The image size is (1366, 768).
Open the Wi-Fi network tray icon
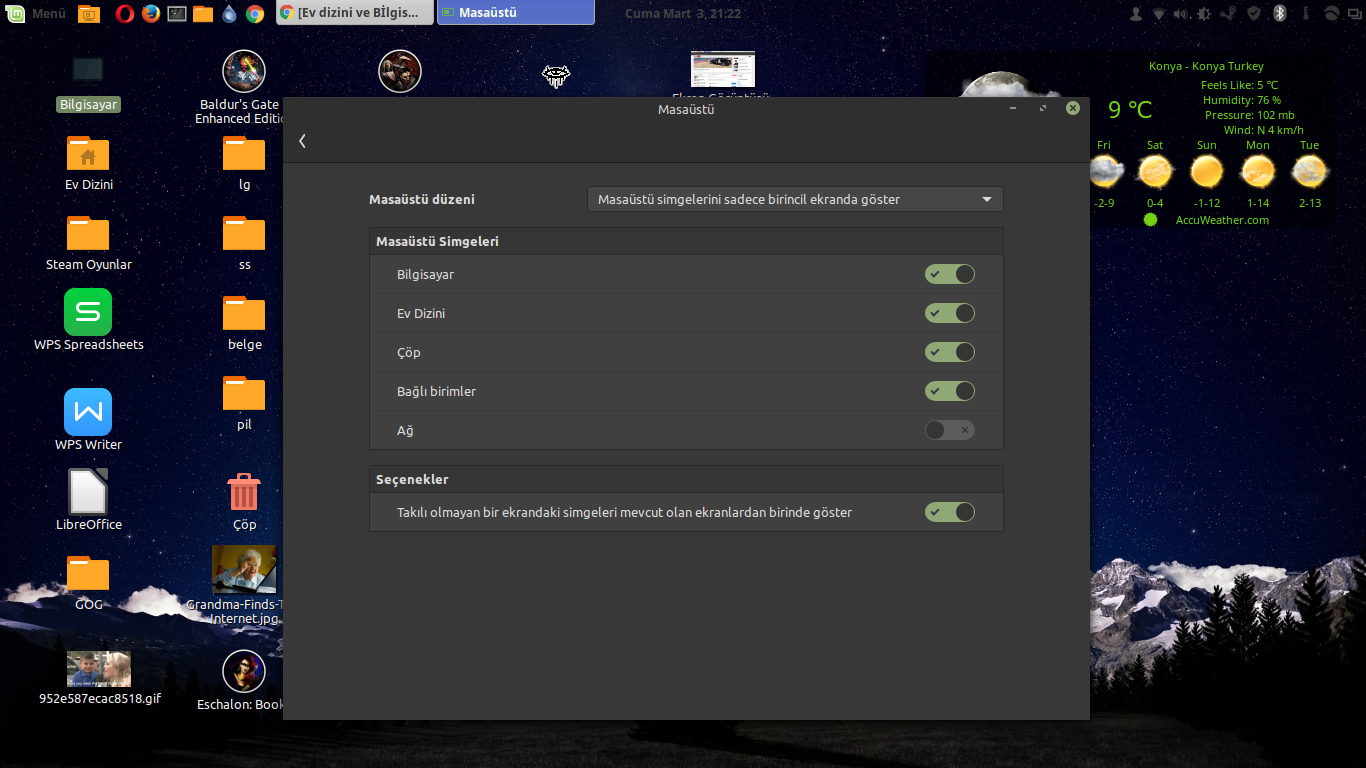[1158, 13]
